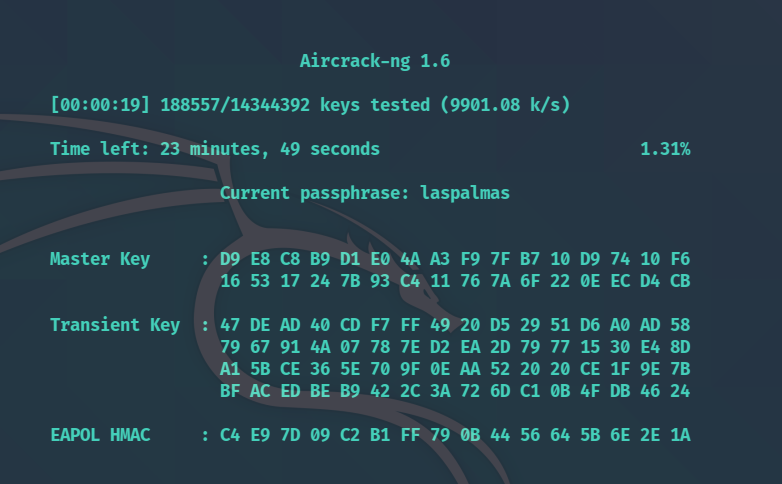Click the first Master Key byte D9

pyautogui.click(x=230, y=259)
